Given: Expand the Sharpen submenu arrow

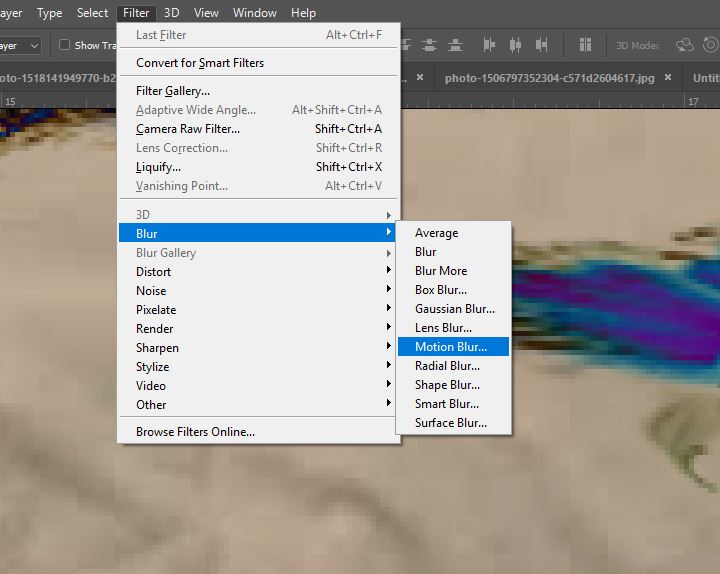Looking at the screenshot, I should (388, 346).
